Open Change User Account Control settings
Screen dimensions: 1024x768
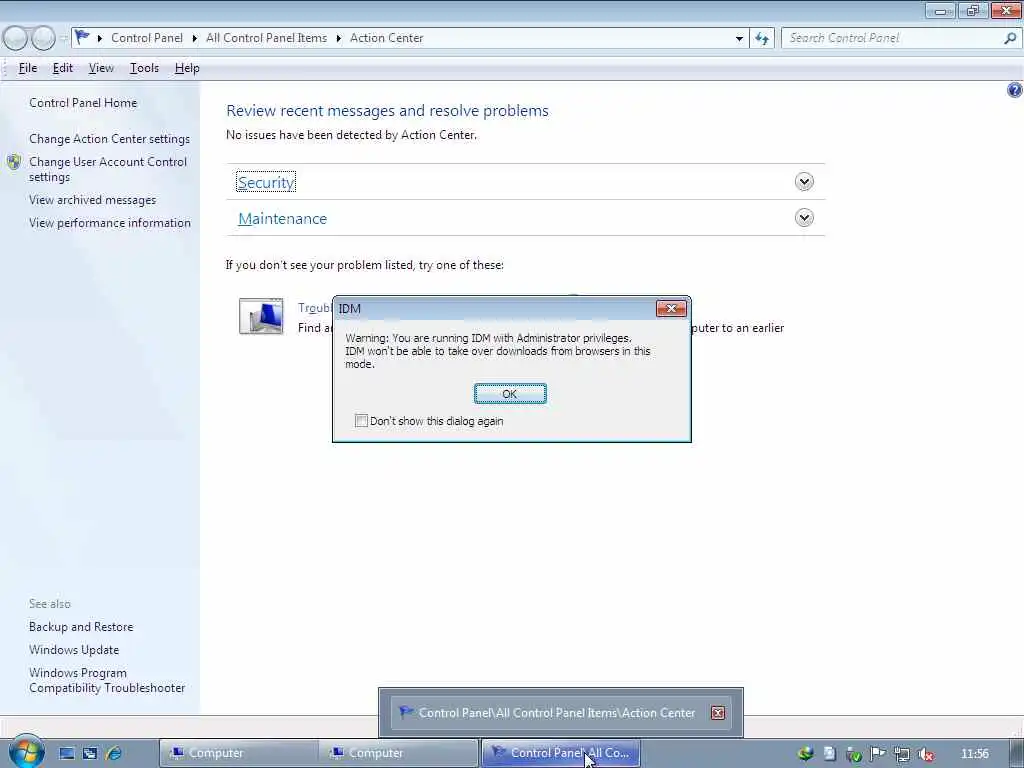[x=108, y=169]
